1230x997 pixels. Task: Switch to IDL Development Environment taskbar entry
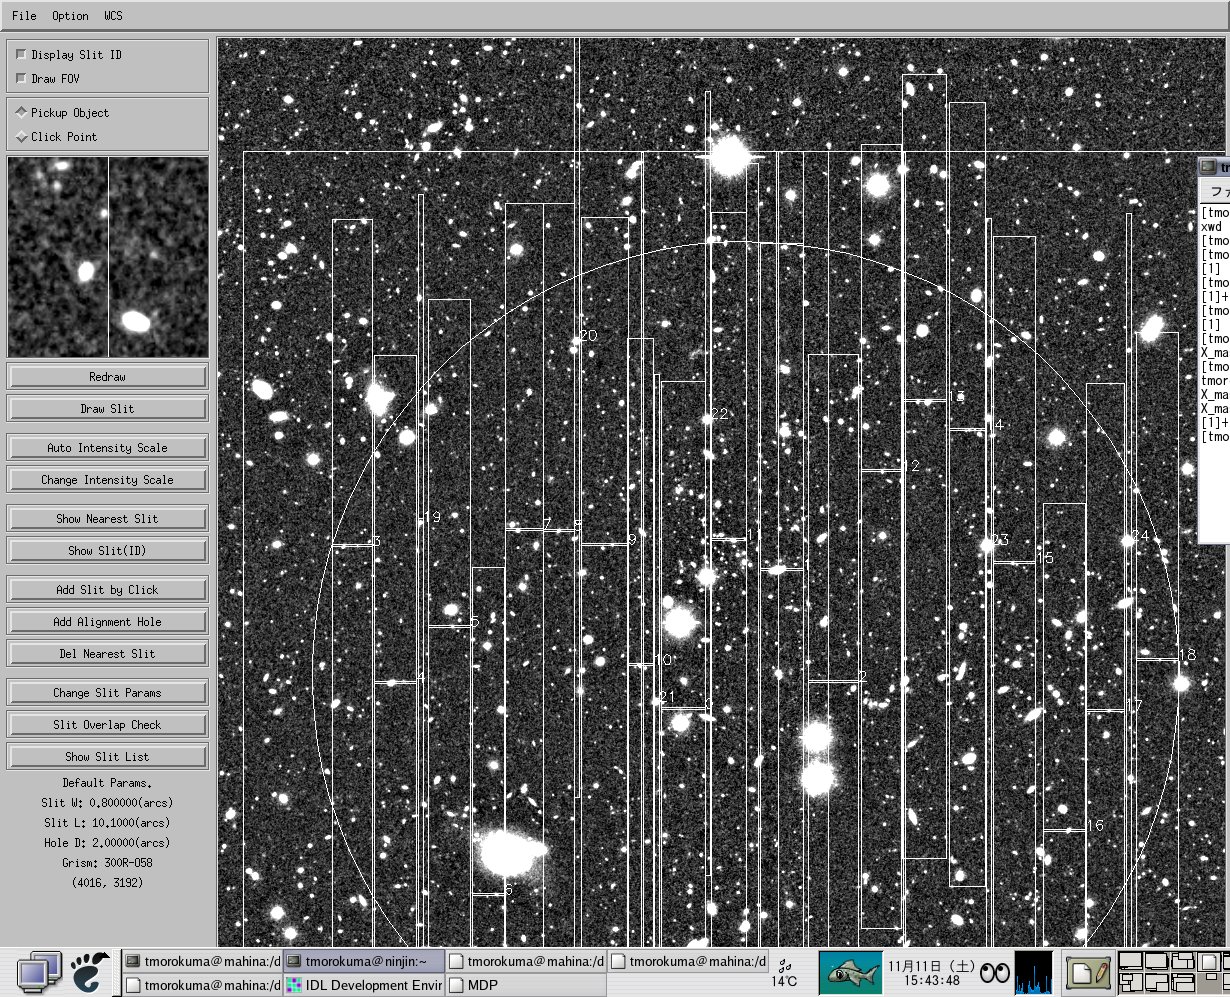tap(365, 985)
